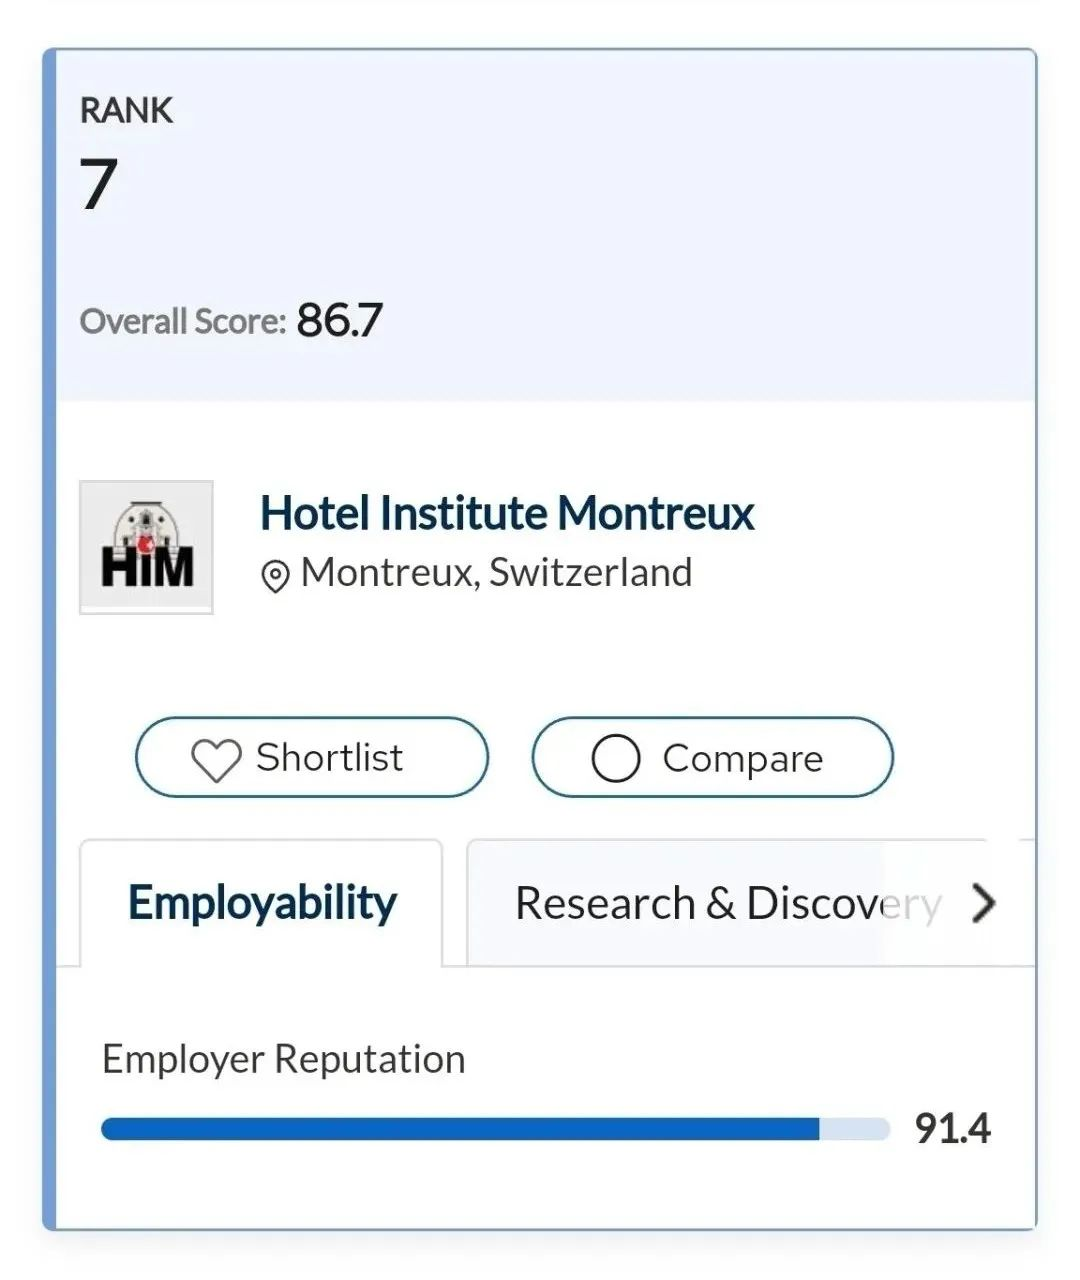Click the Montreux, Switzerland location text

point(496,573)
